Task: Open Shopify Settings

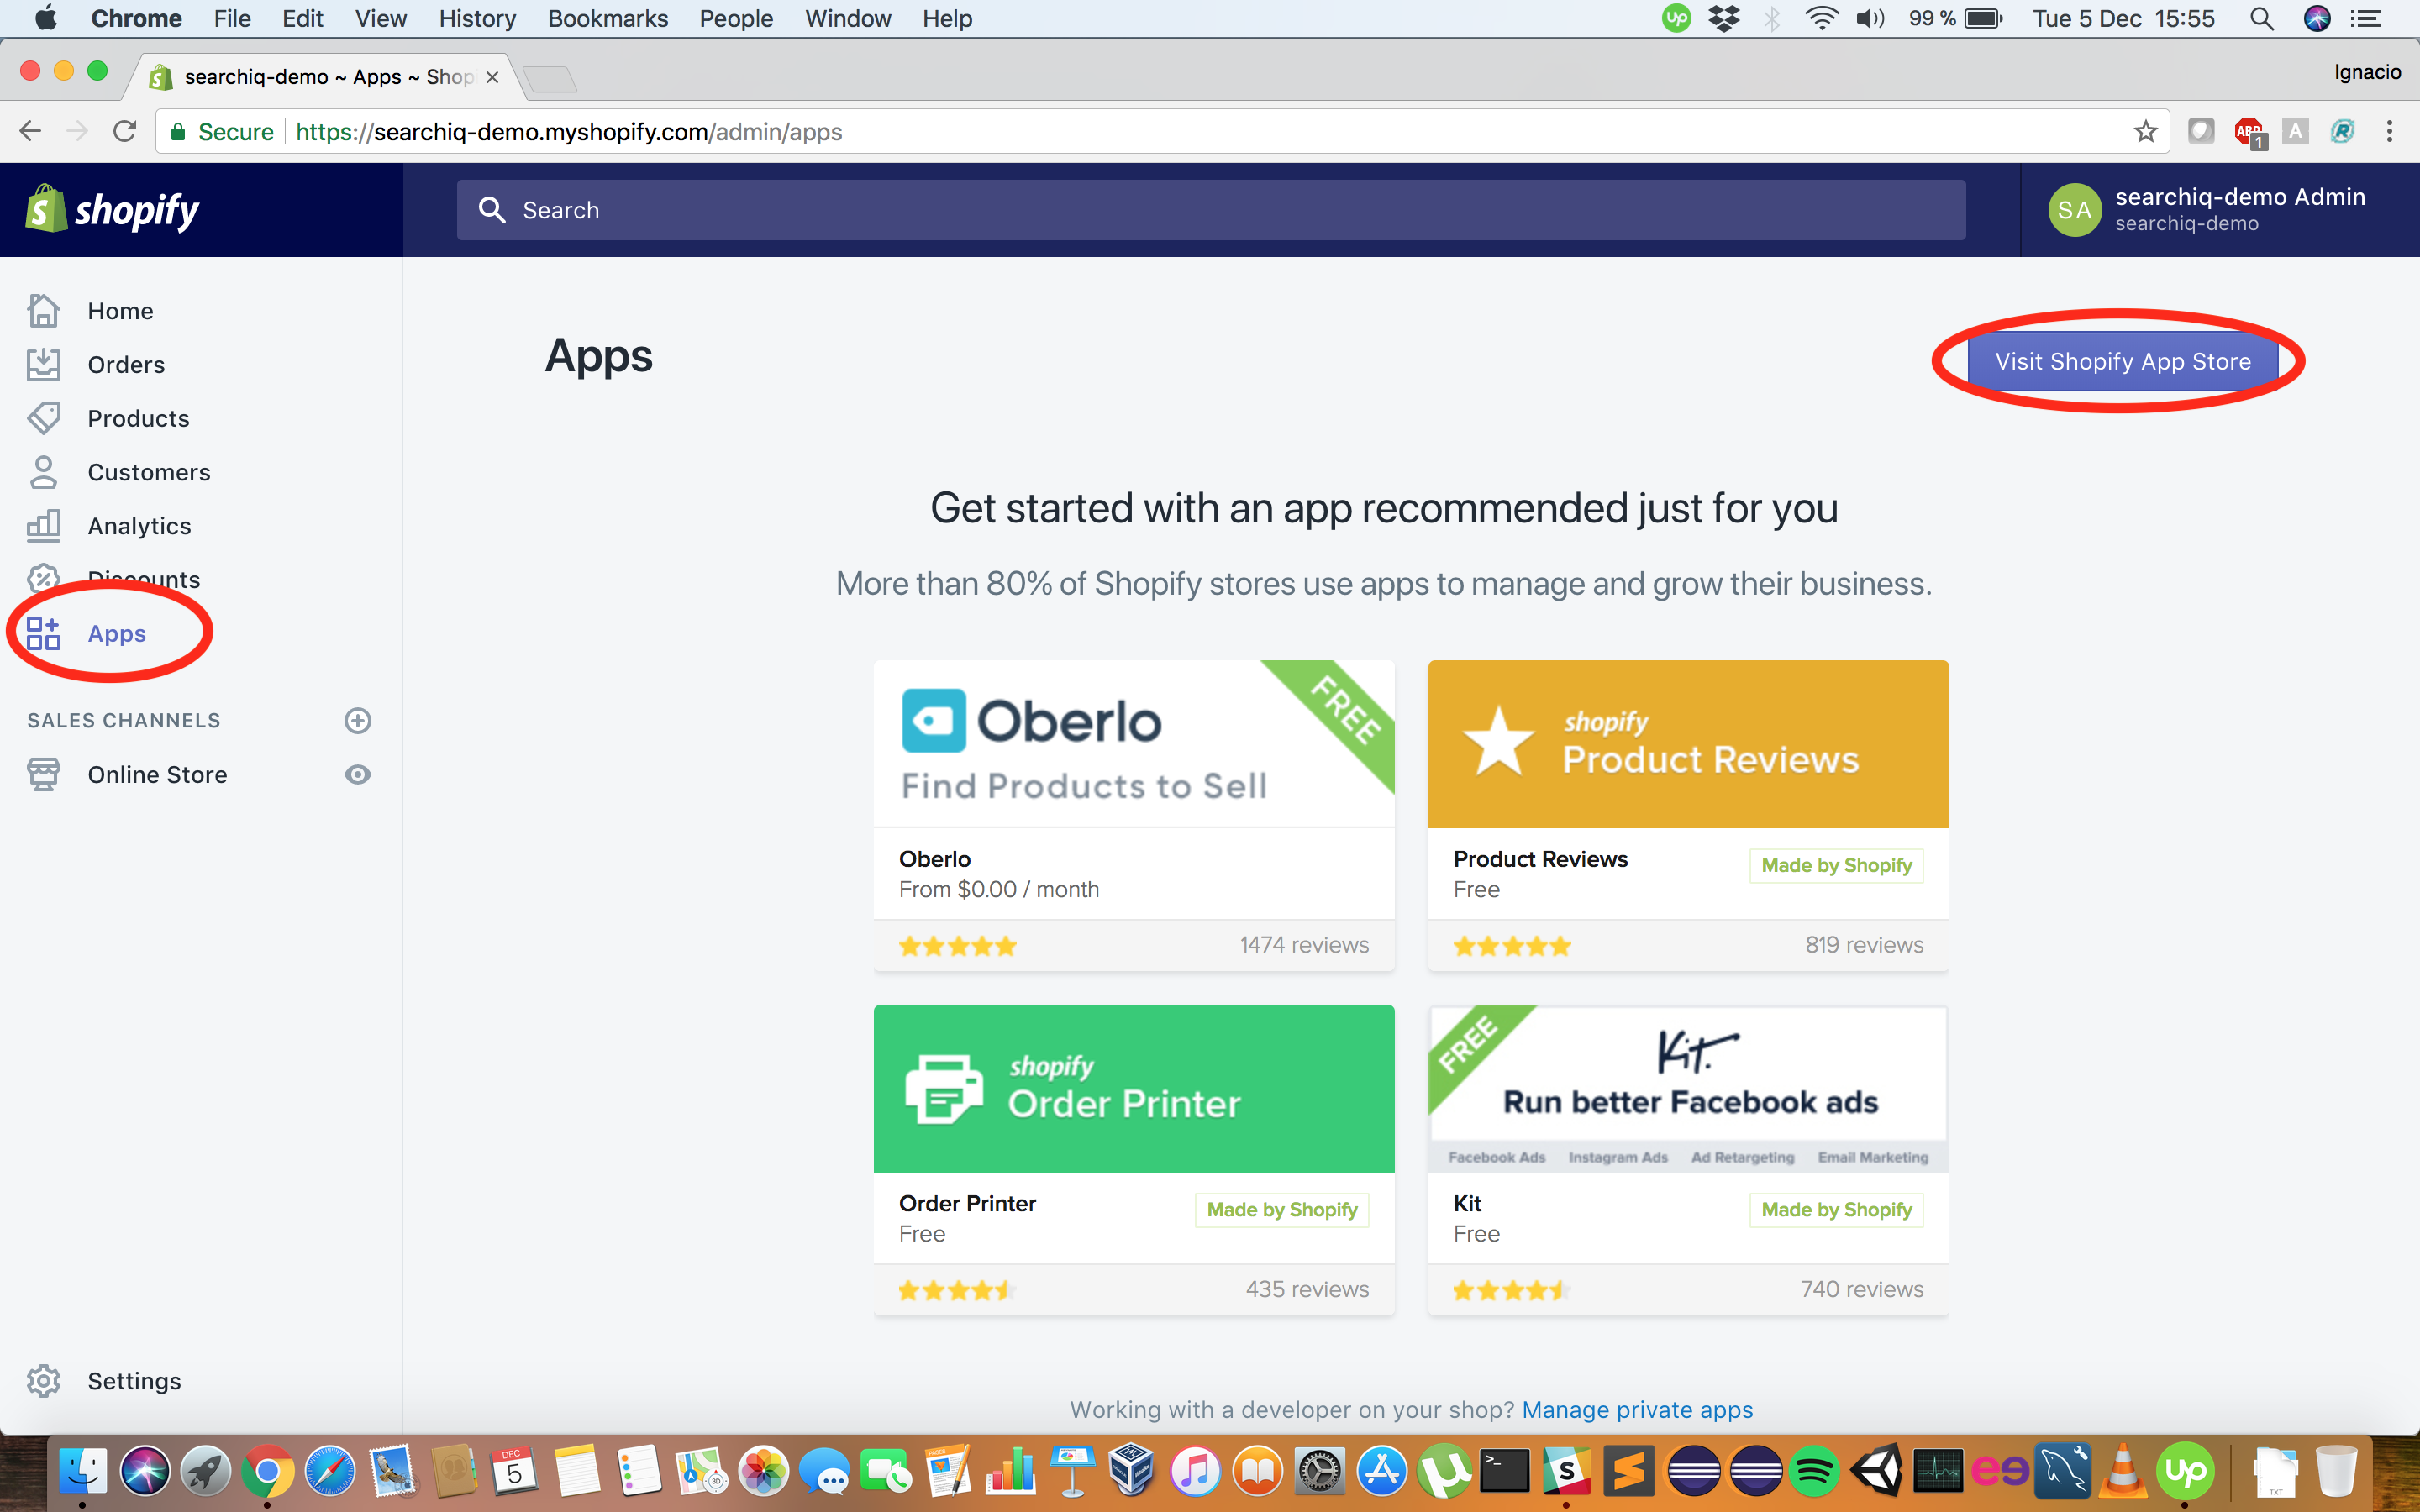Action: click(x=134, y=1381)
